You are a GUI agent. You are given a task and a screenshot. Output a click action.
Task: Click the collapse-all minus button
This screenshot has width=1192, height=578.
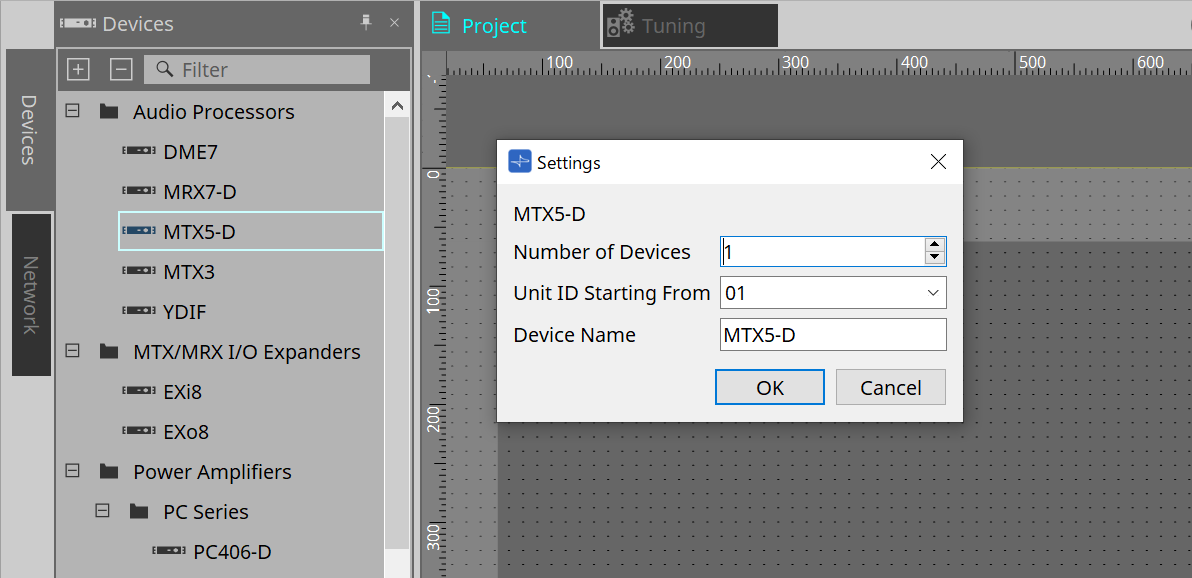click(120, 69)
